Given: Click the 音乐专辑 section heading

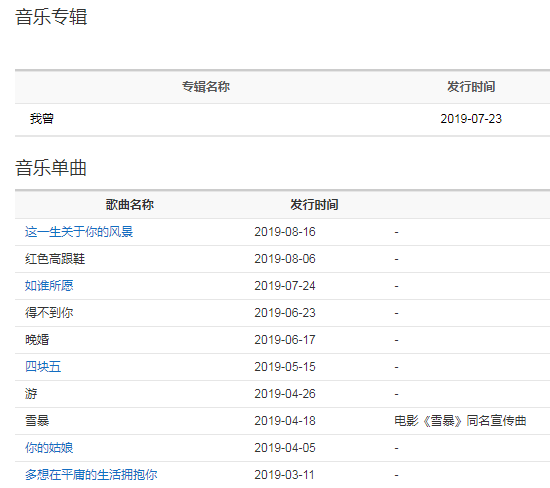Looking at the screenshot, I should tap(51, 17).
